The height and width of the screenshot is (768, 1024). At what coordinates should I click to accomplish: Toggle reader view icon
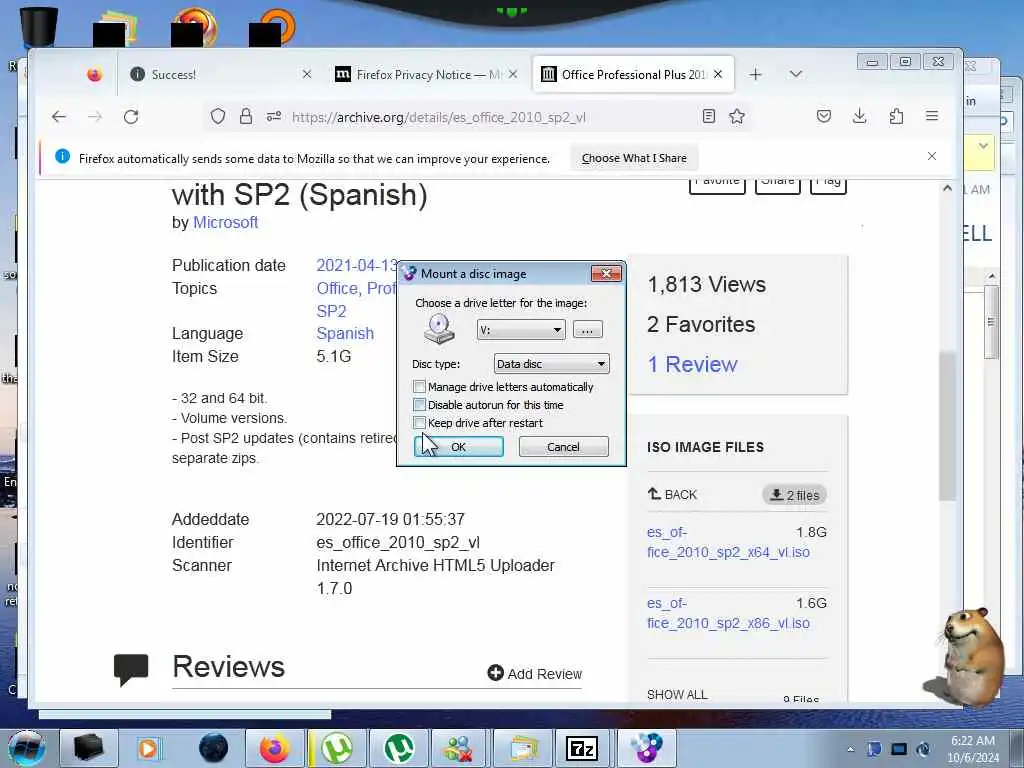click(709, 117)
